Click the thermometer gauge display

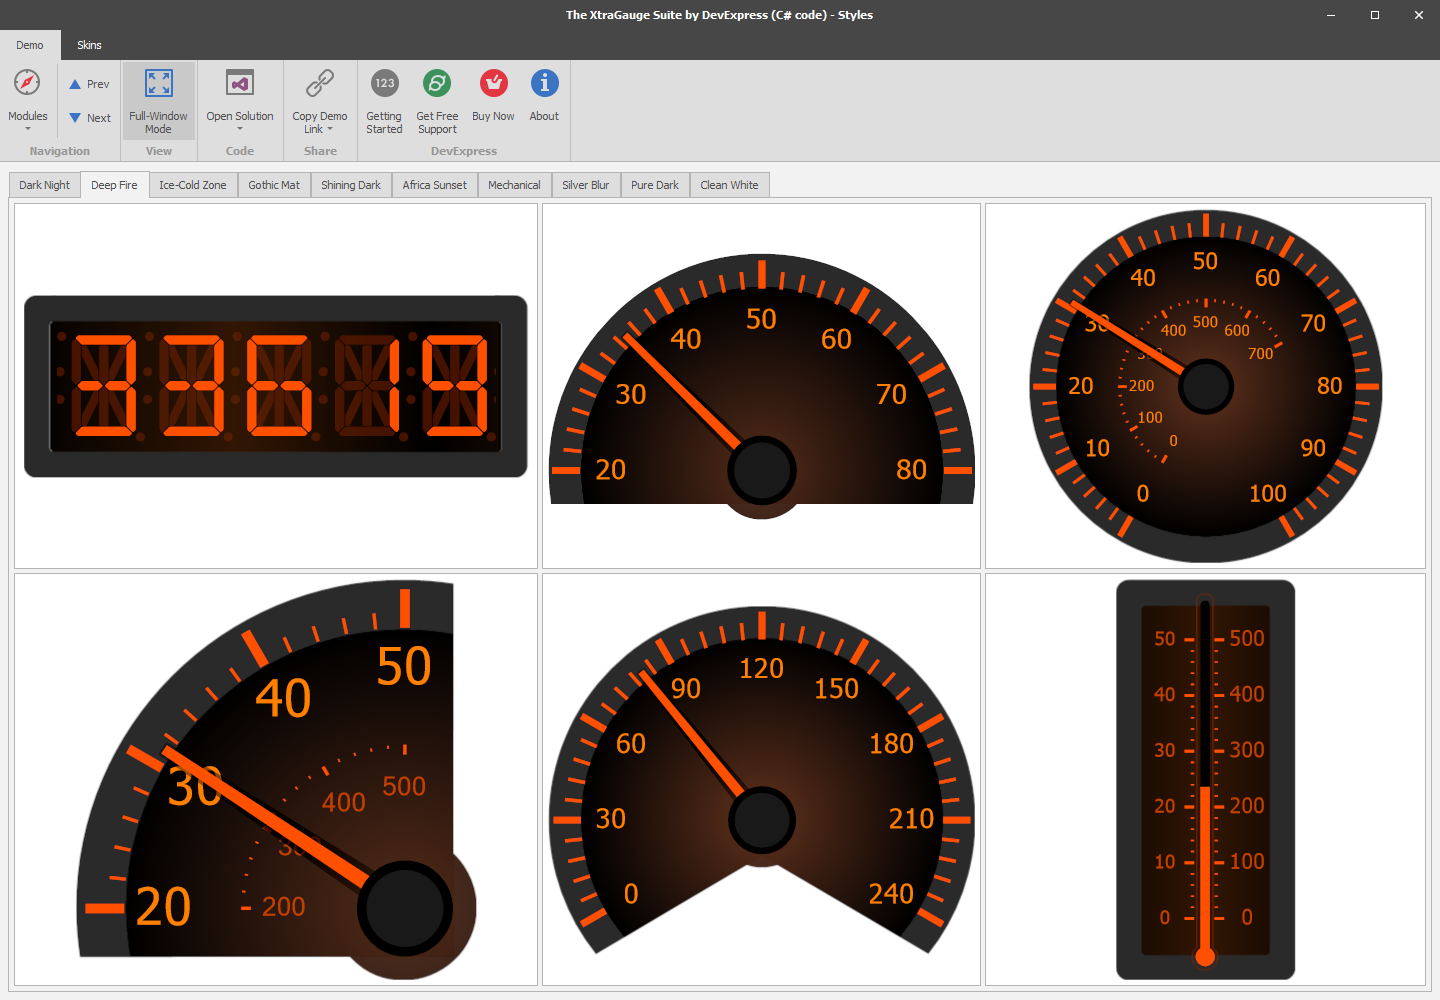point(1205,778)
